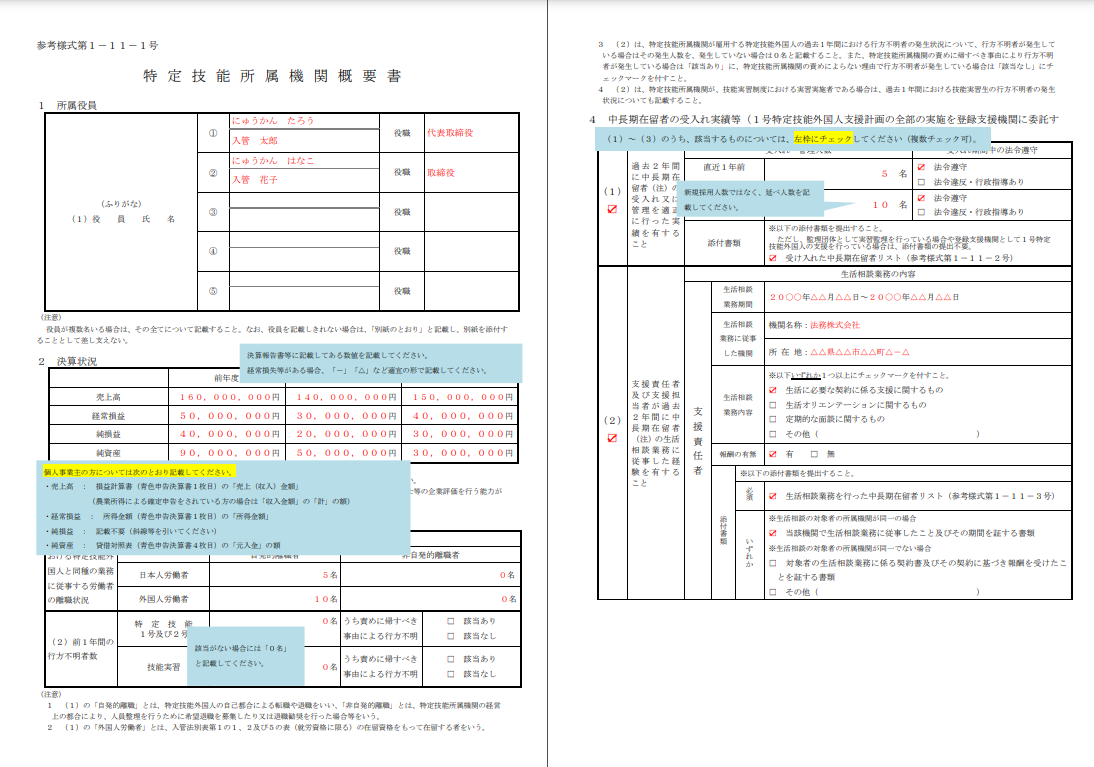The height and width of the screenshot is (767, 1094).
Task: Check 該当あり box in the 特定技能 row
Action: (x=450, y=620)
